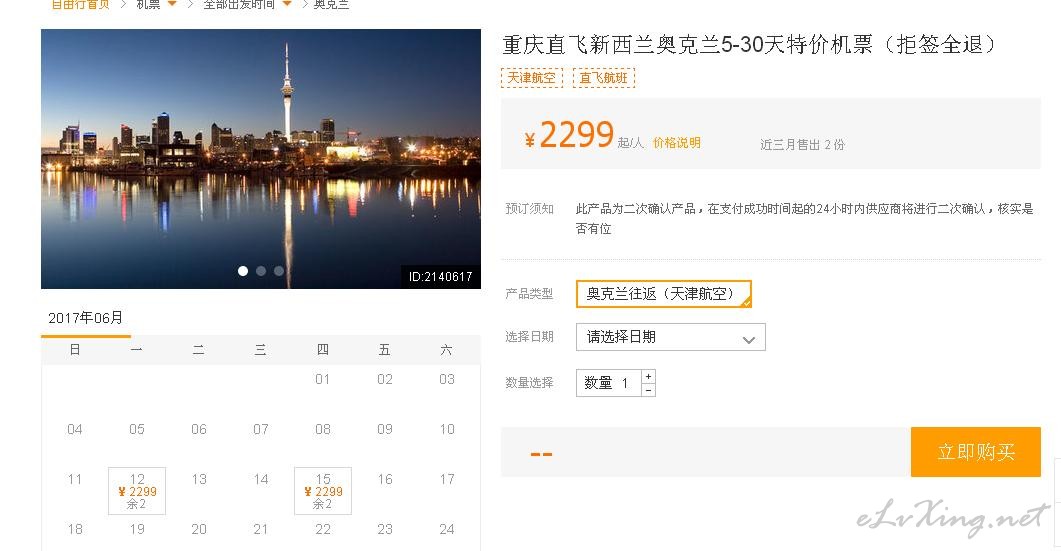
Task: Open the 价格说明 price explanation link
Action: pos(677,143)
